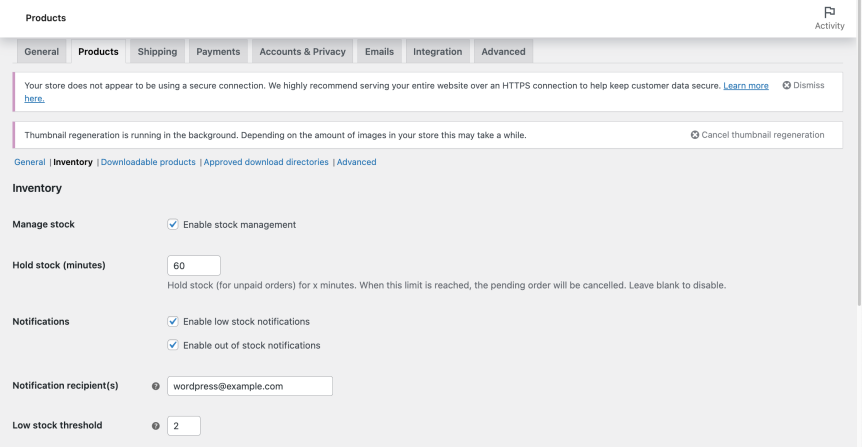Image resolution: width=862 pixels, height=447 pixels.
Task: Click help icon beside Notification recipient(s)
Action: [155, 386]
